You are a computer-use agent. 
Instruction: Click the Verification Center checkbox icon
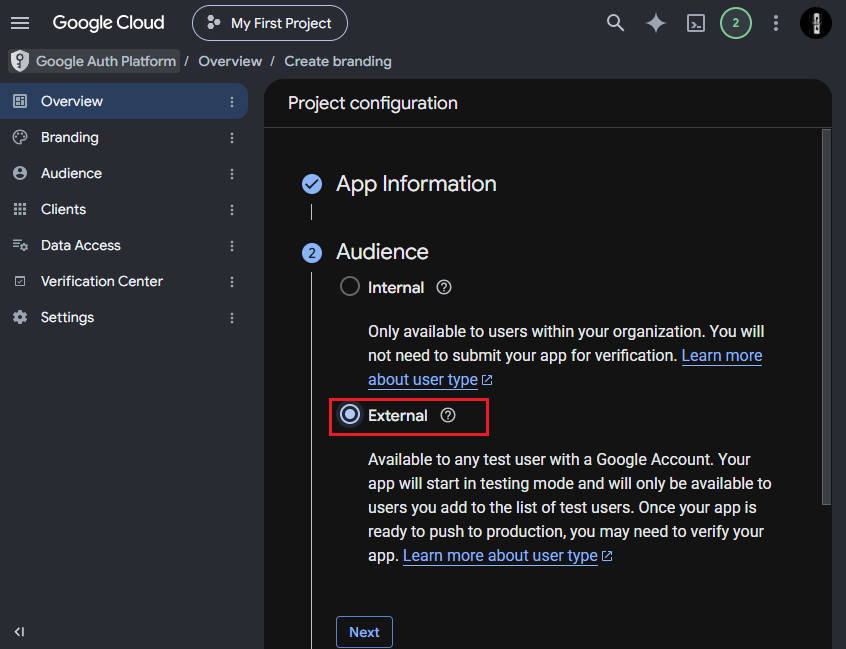point(20,282)
